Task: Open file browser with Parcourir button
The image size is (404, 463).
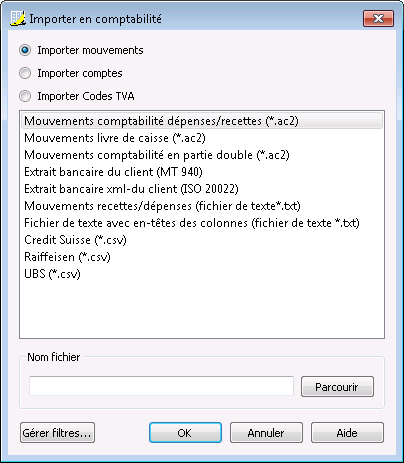Action: point(337,387)
